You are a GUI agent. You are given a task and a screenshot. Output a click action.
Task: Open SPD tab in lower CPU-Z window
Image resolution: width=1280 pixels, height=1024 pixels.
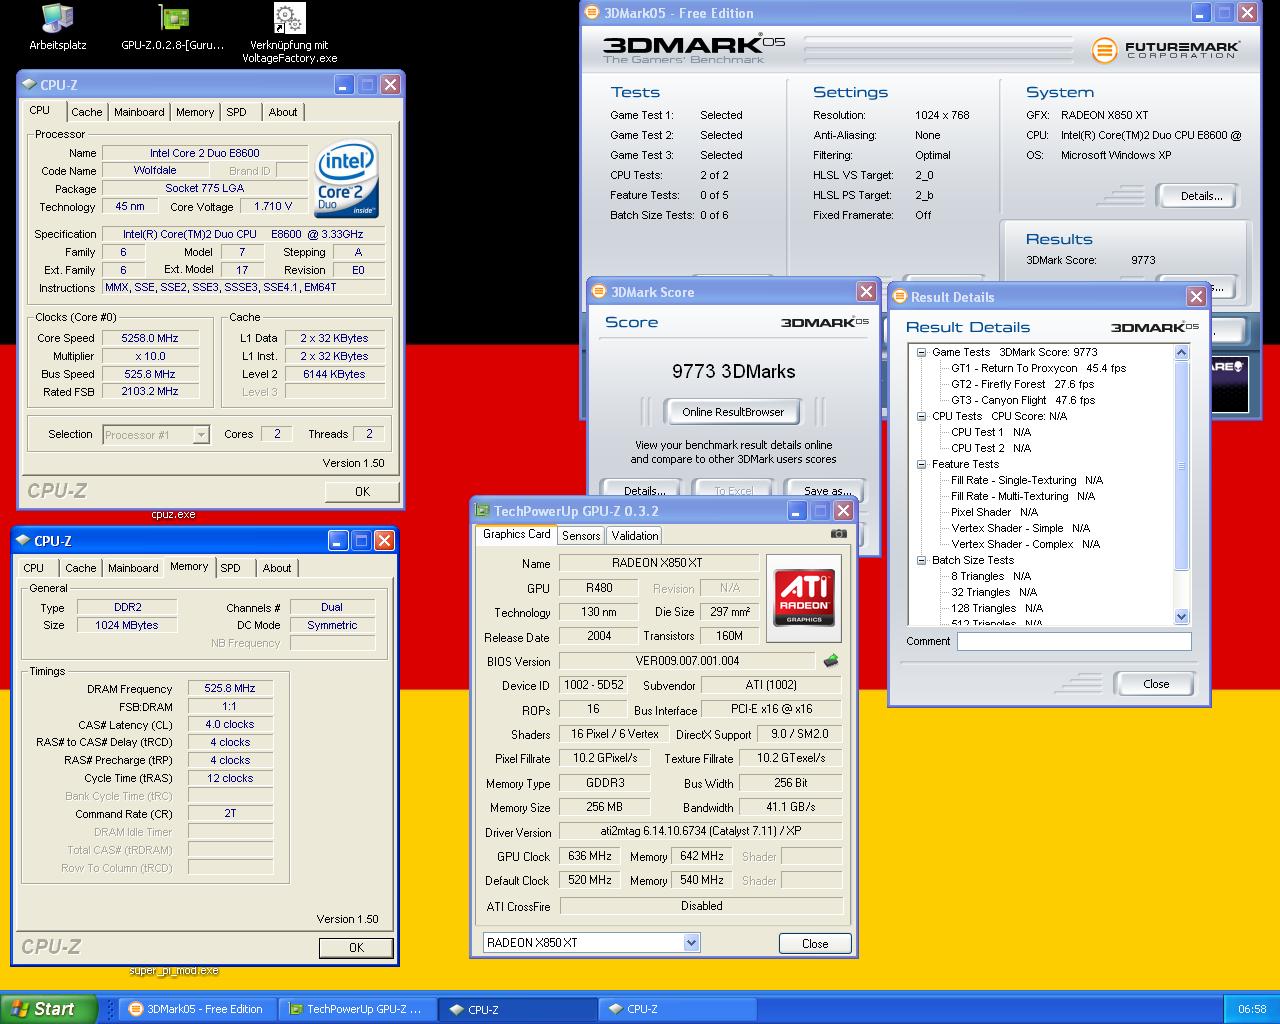tap(231, 568)
